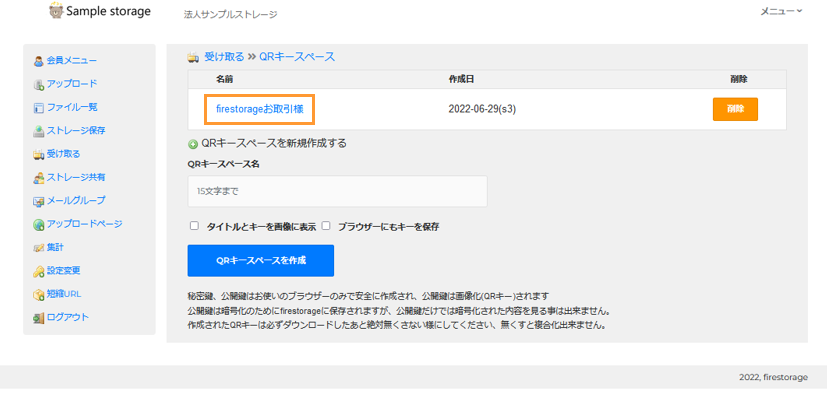Check ブラウザーにもキーを保存 option
827x396 pixels.
click(x=326, y=226)
